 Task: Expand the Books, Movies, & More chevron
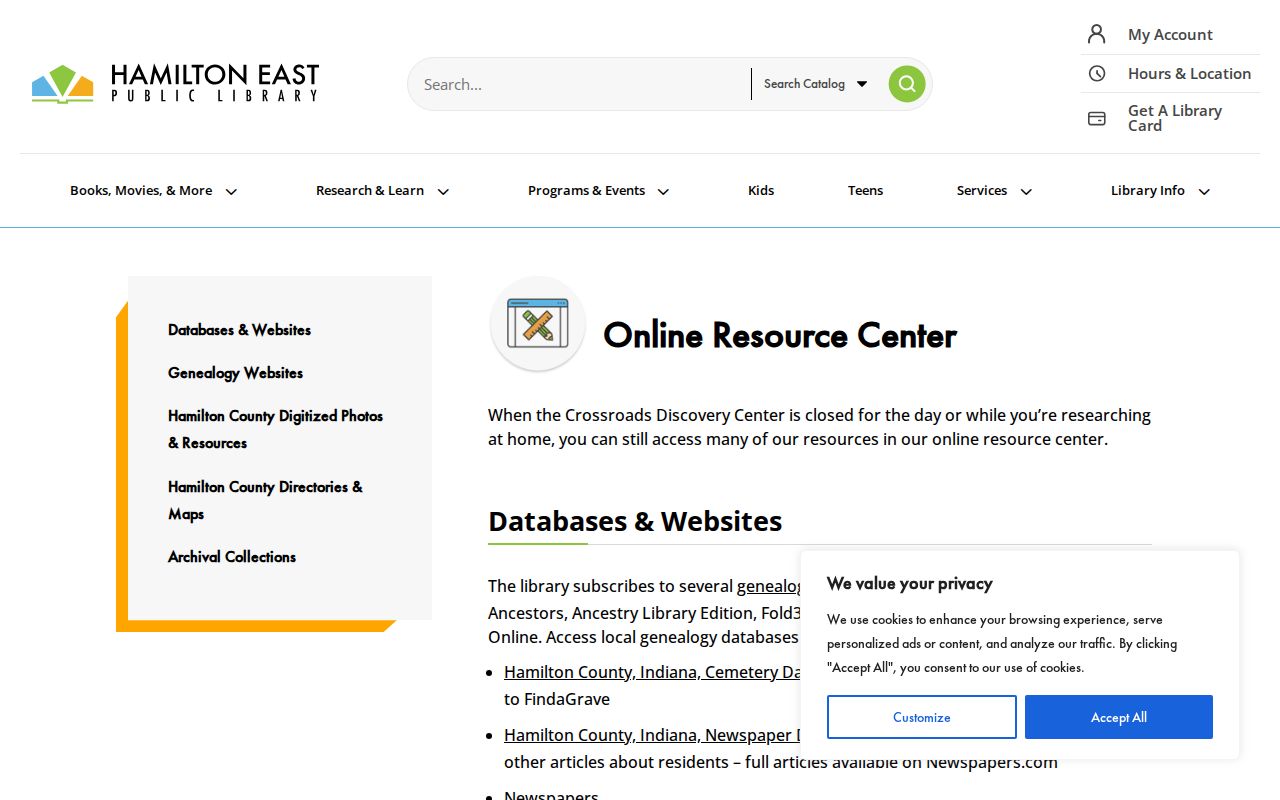click(x=231, y=192)
